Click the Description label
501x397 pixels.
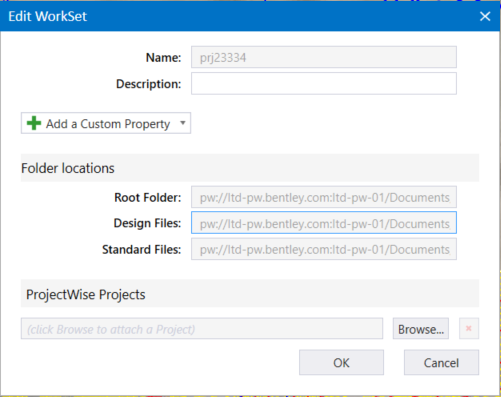[148, 84]
